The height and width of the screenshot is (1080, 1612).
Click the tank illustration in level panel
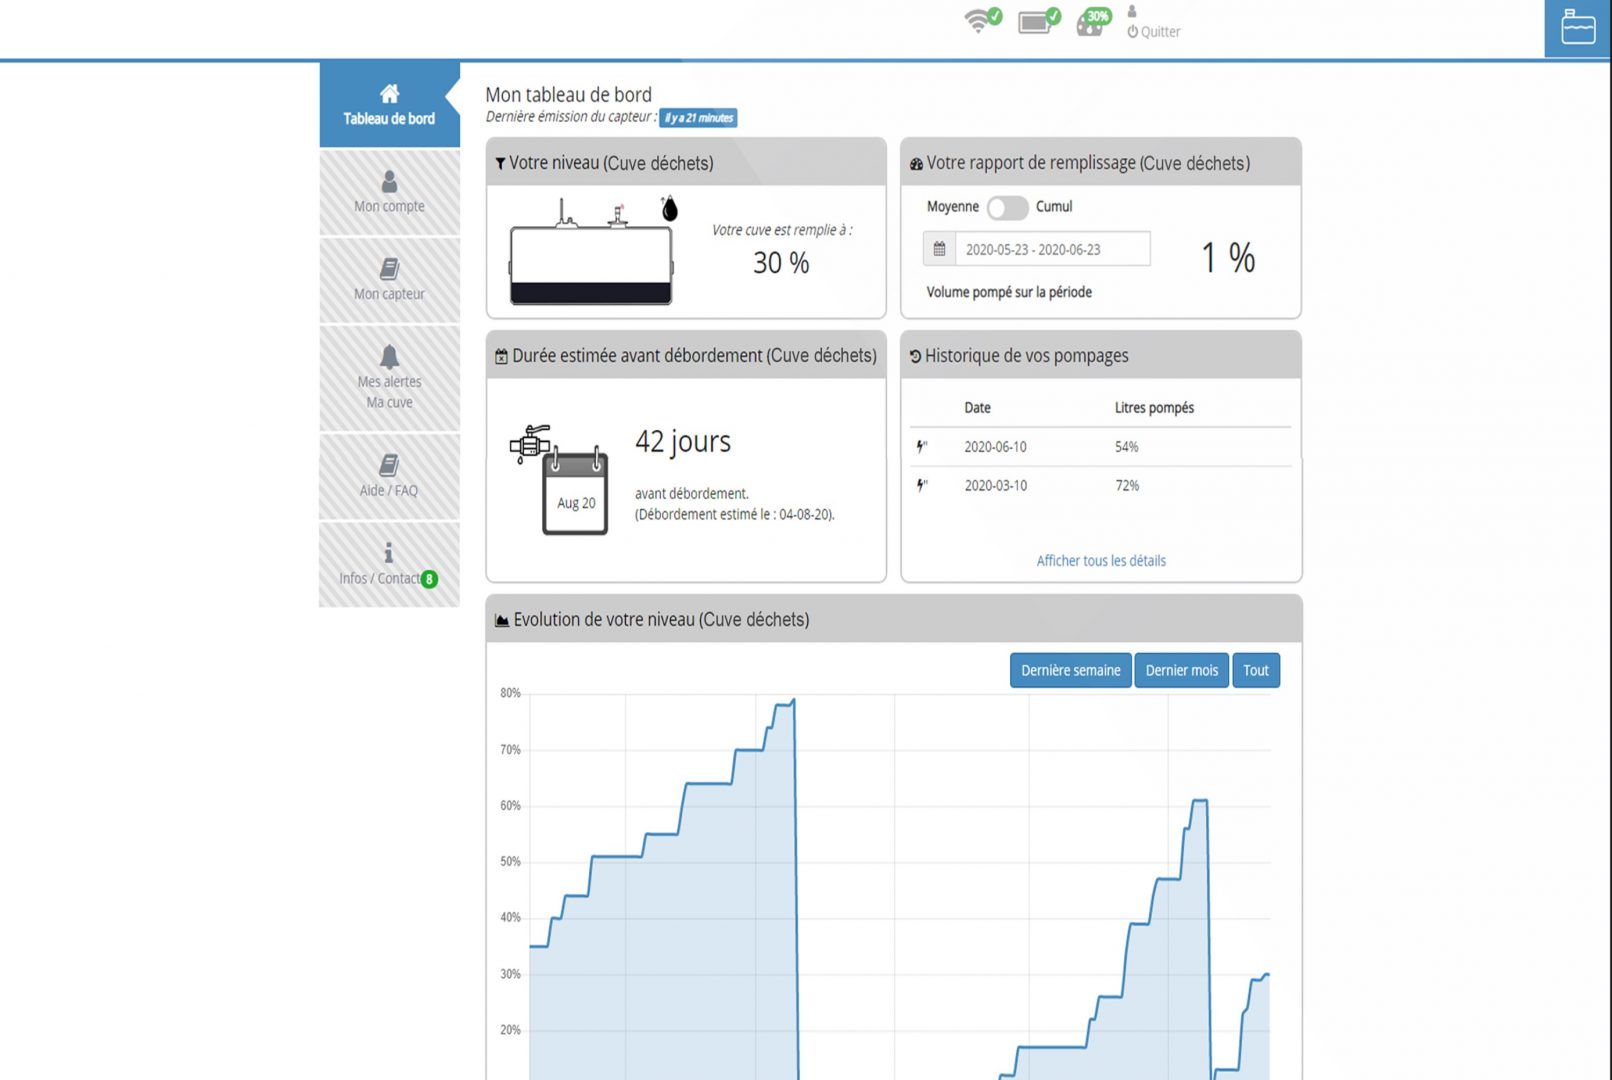[591, 255]
